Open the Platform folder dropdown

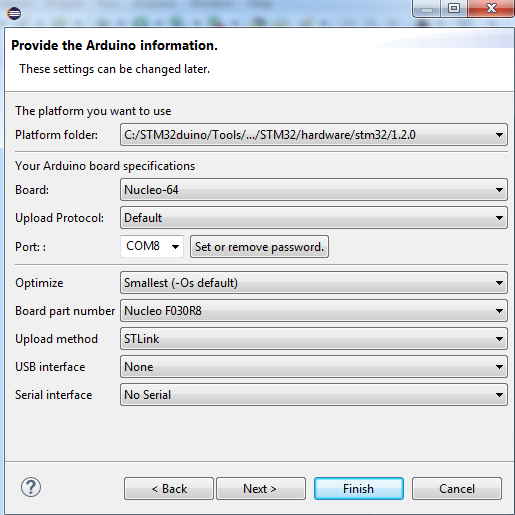point(314,135)
